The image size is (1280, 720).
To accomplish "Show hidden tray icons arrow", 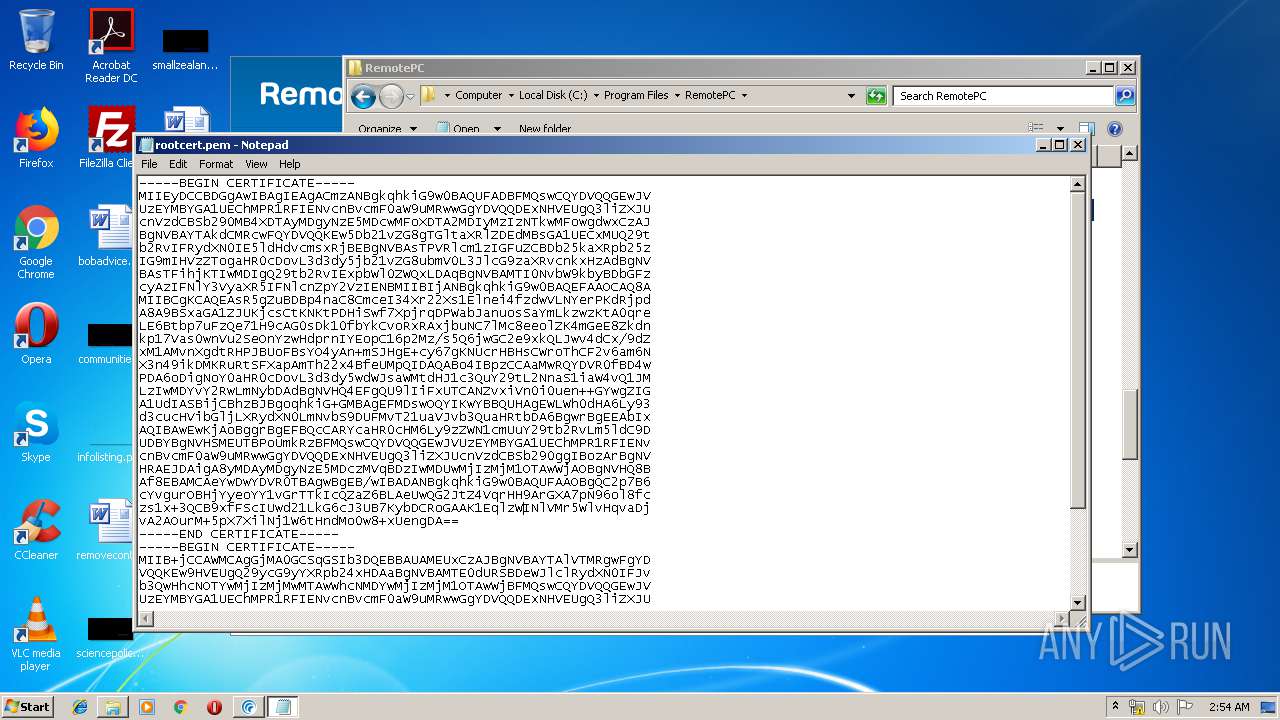I will (x=1115, y=707).
